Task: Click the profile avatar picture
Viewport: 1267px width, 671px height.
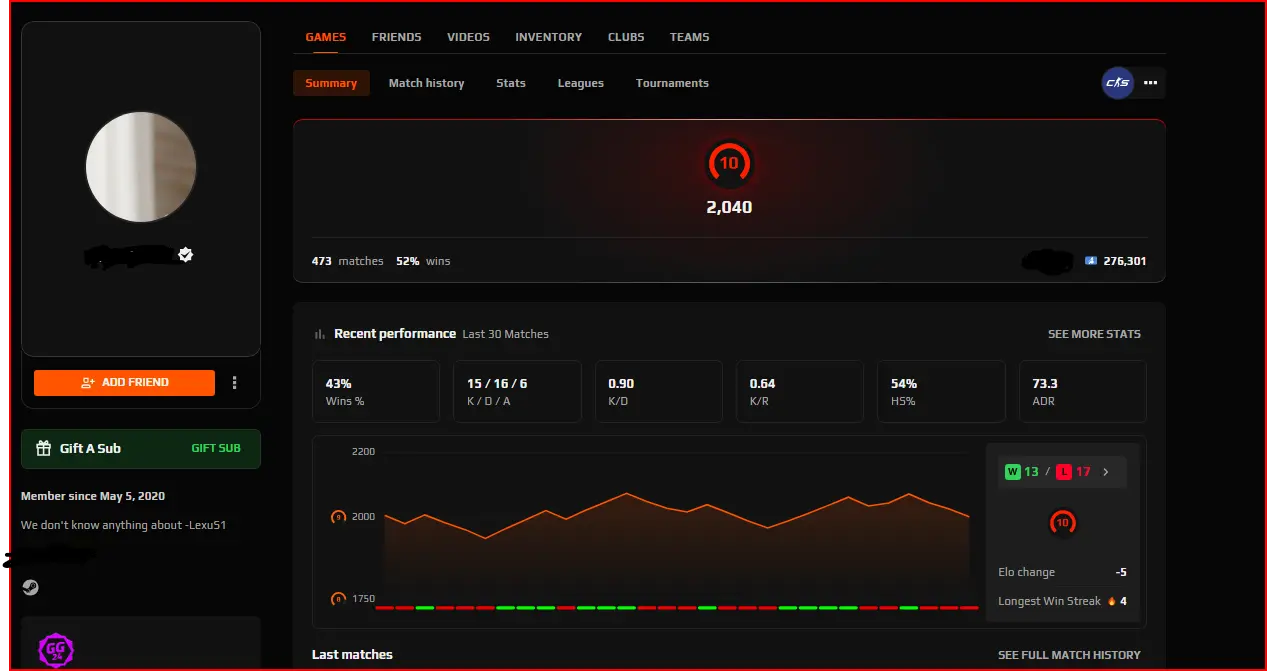Action: [141, 167]
